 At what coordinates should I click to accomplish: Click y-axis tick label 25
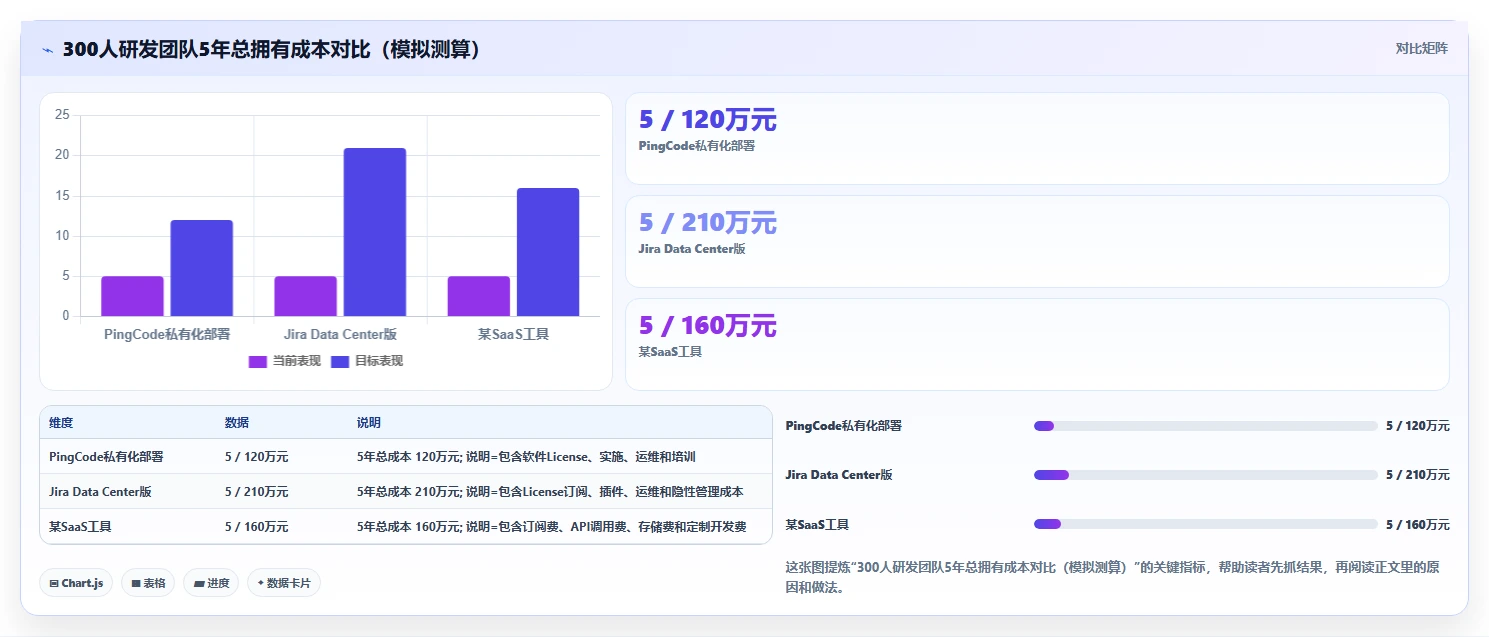62,115
